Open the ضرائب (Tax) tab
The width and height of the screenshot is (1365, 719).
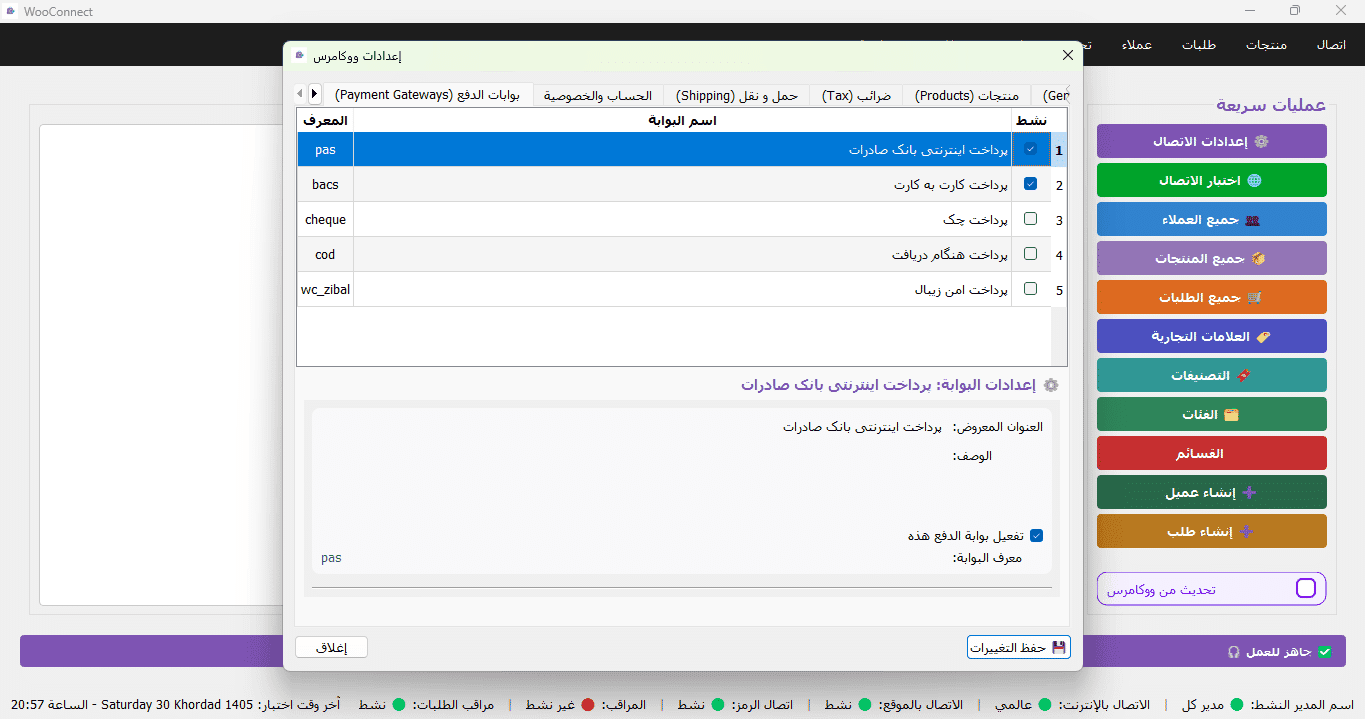click(856, 96)
